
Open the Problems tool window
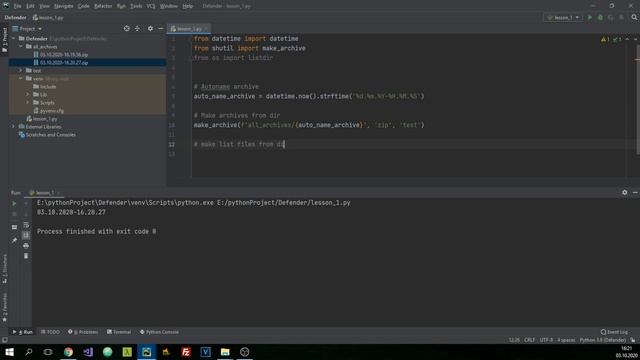[83, 332]
